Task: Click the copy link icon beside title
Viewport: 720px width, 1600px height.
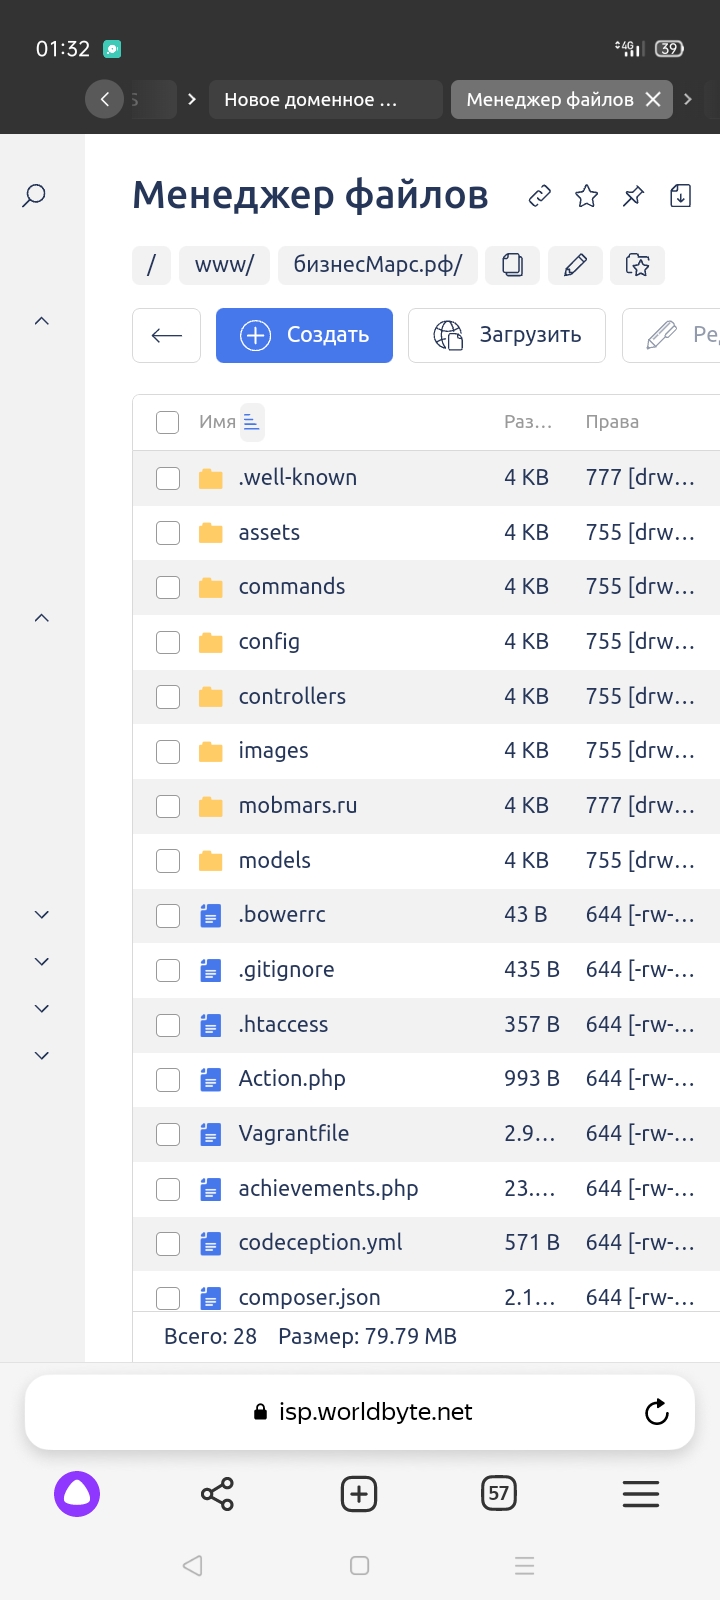Action: (x=540, y=196)
